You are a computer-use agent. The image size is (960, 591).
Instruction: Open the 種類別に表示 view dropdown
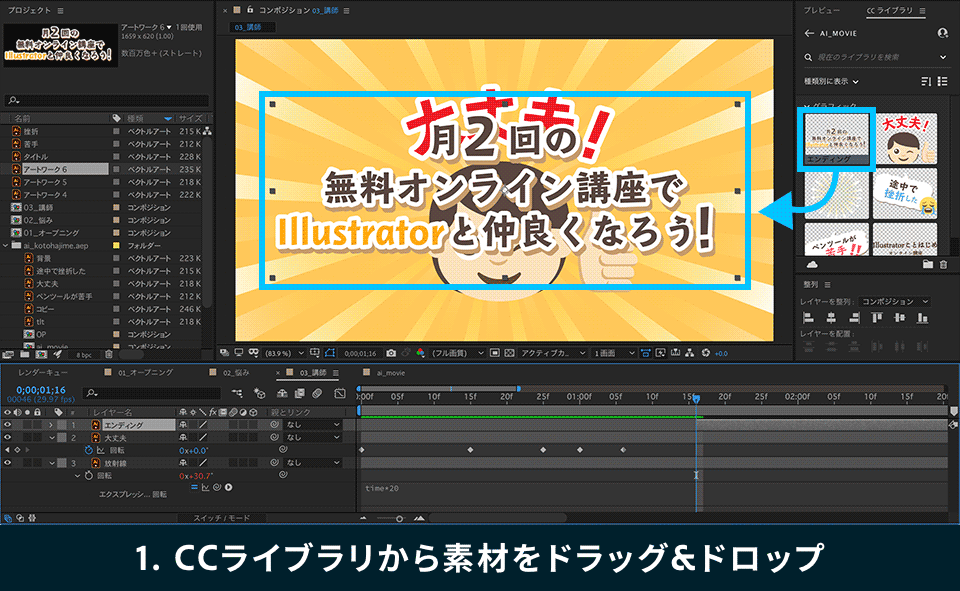tap(831, 81)
